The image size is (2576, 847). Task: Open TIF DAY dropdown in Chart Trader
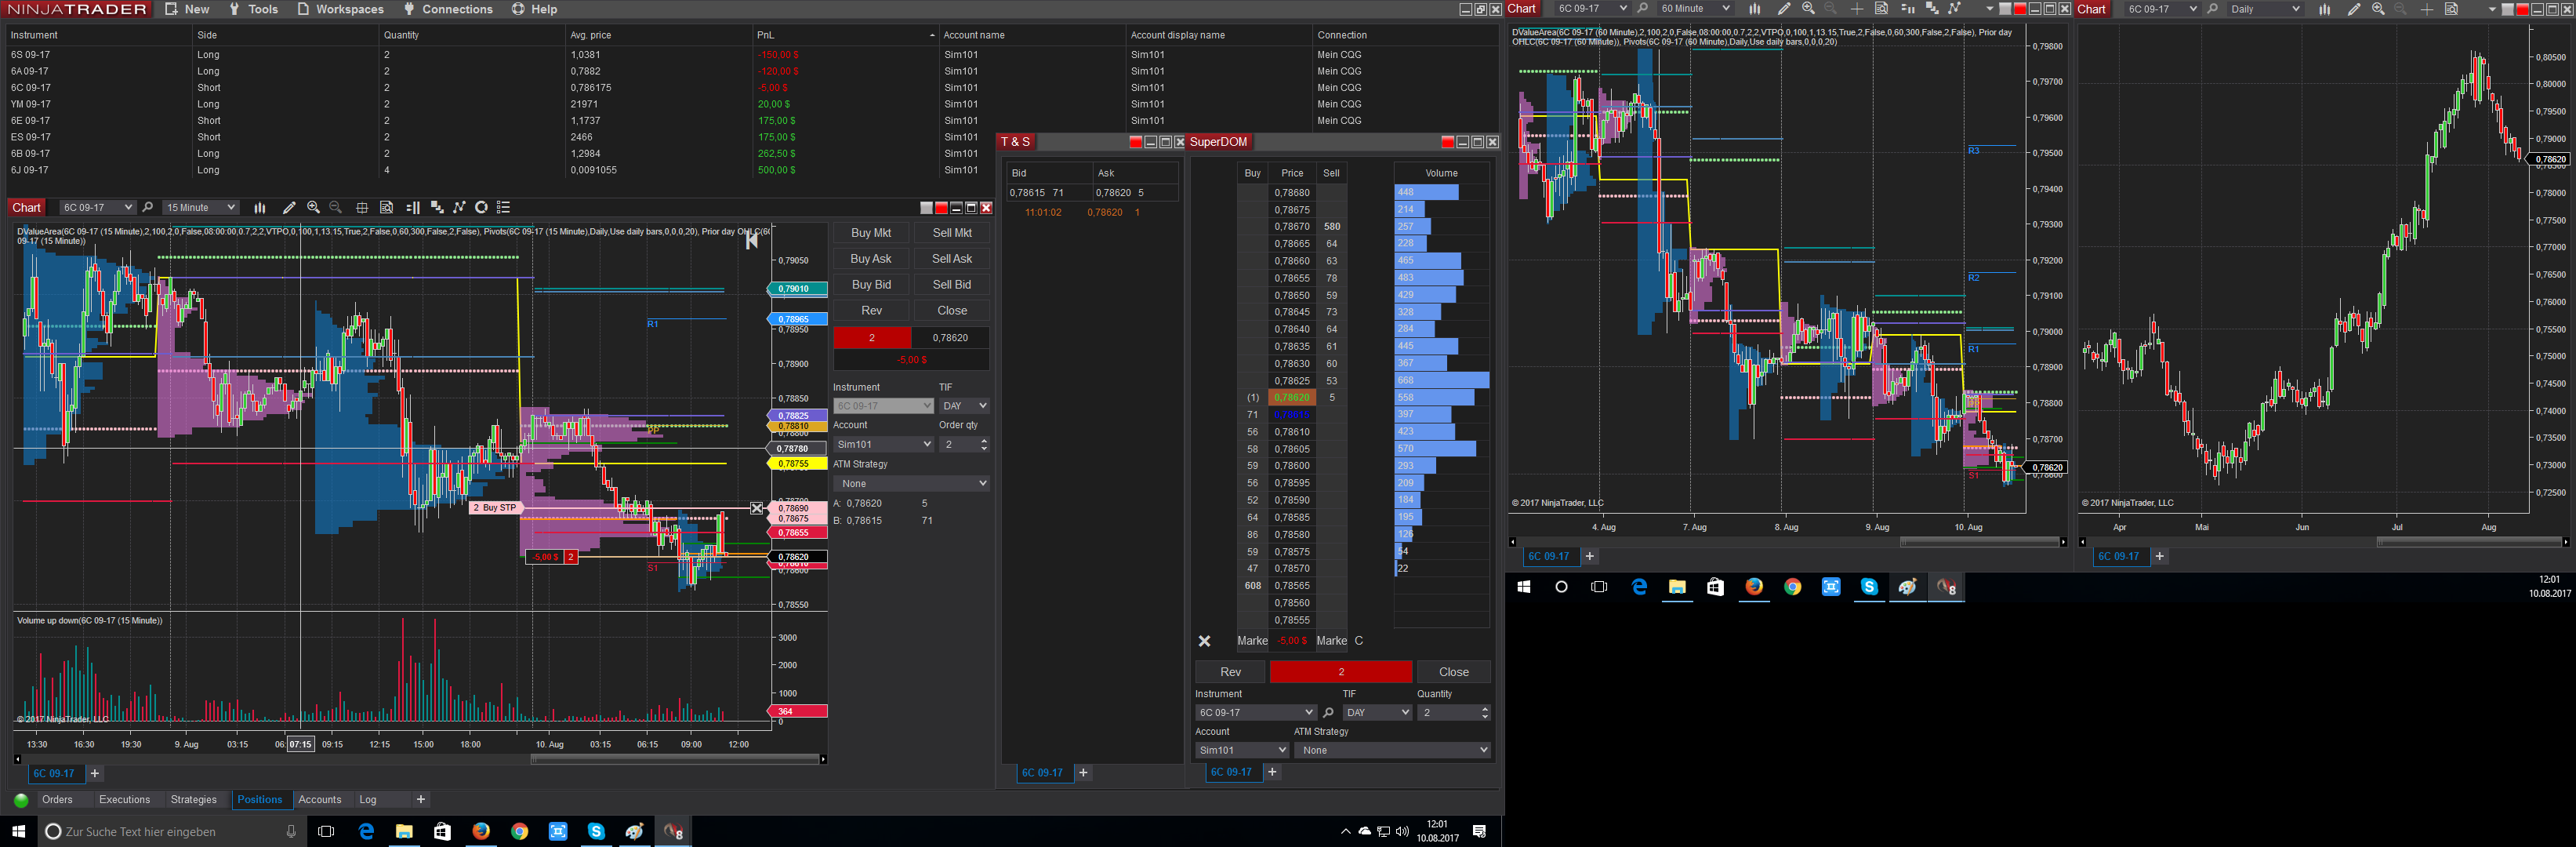point(964,406)
